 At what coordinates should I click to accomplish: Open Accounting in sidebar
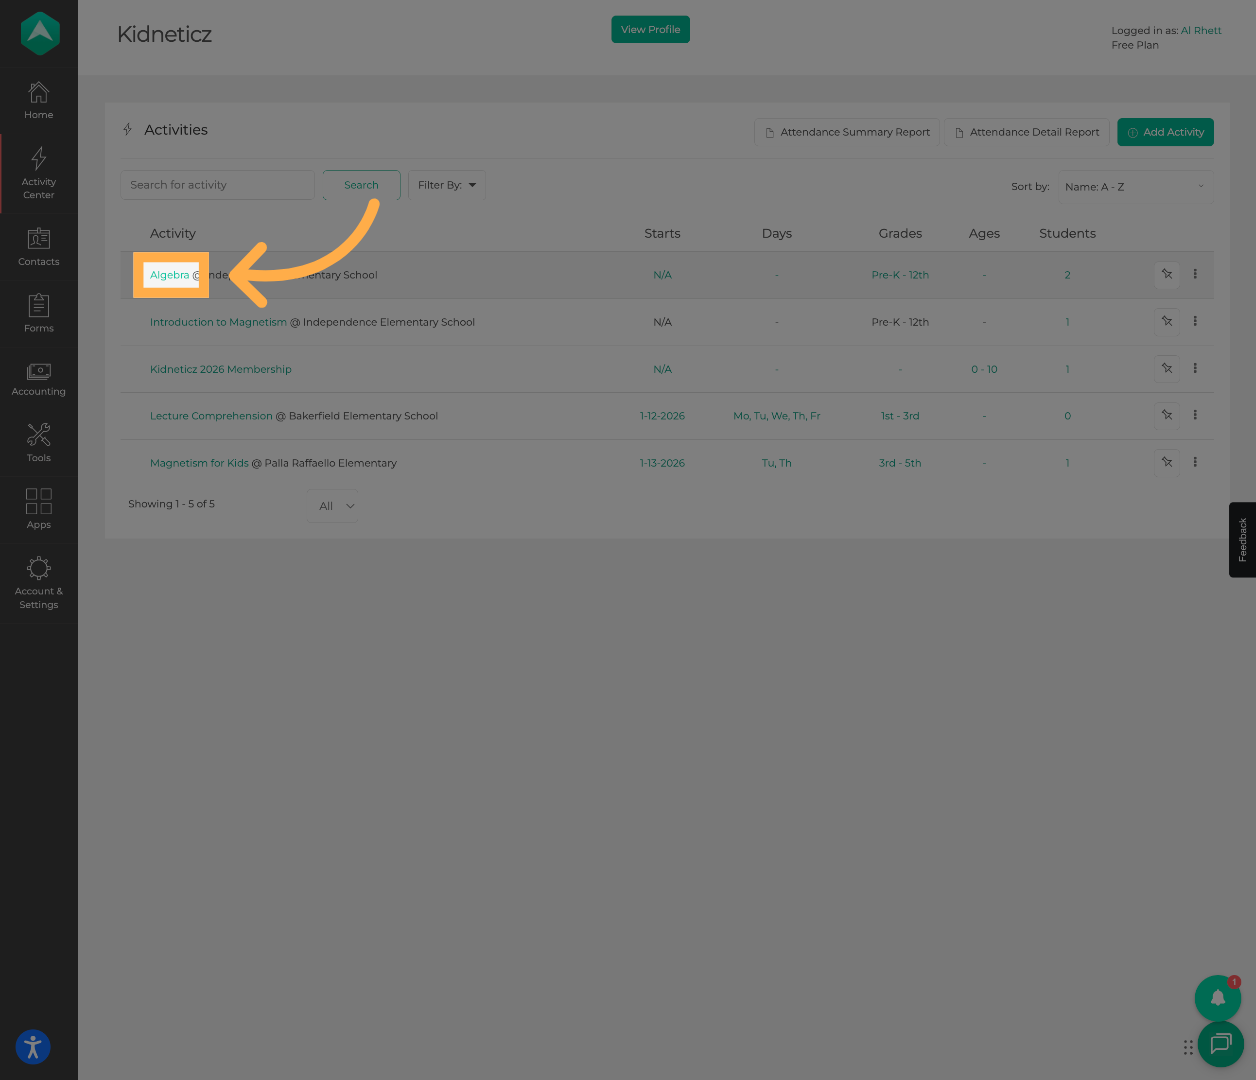[39, 380]
